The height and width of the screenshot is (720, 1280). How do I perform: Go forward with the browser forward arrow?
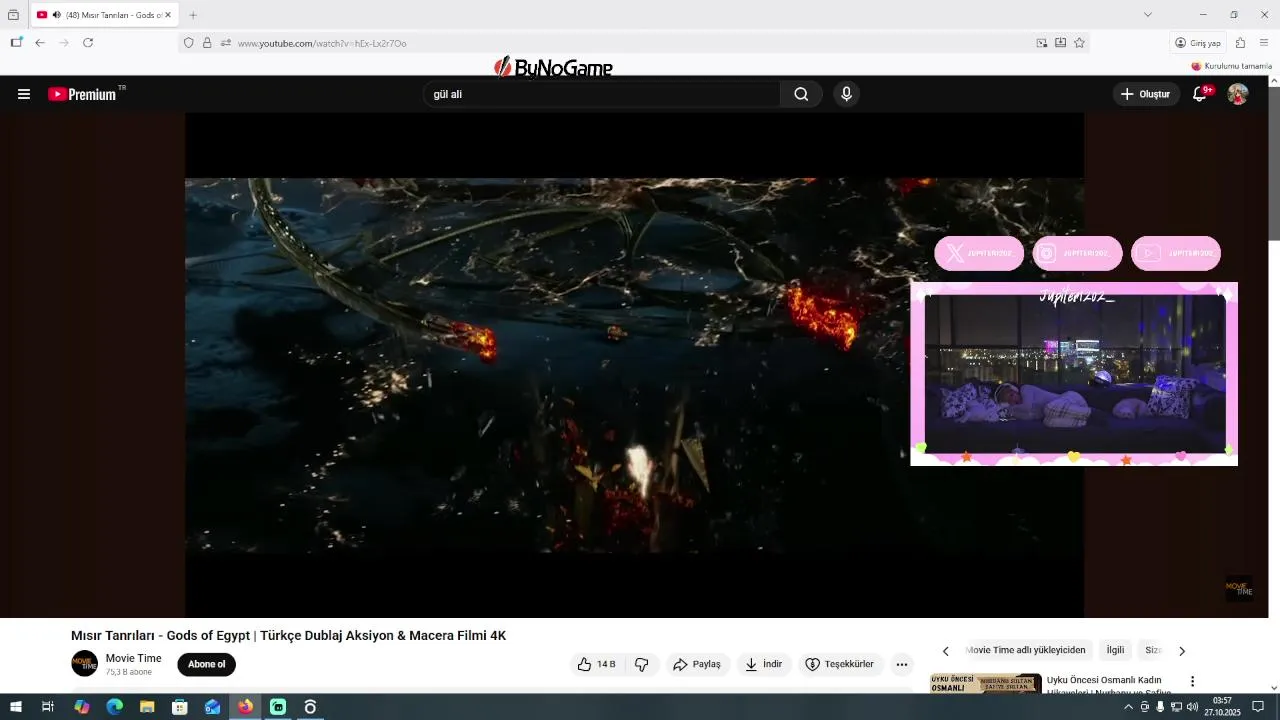pyautogui.click(x=64, y=43)
